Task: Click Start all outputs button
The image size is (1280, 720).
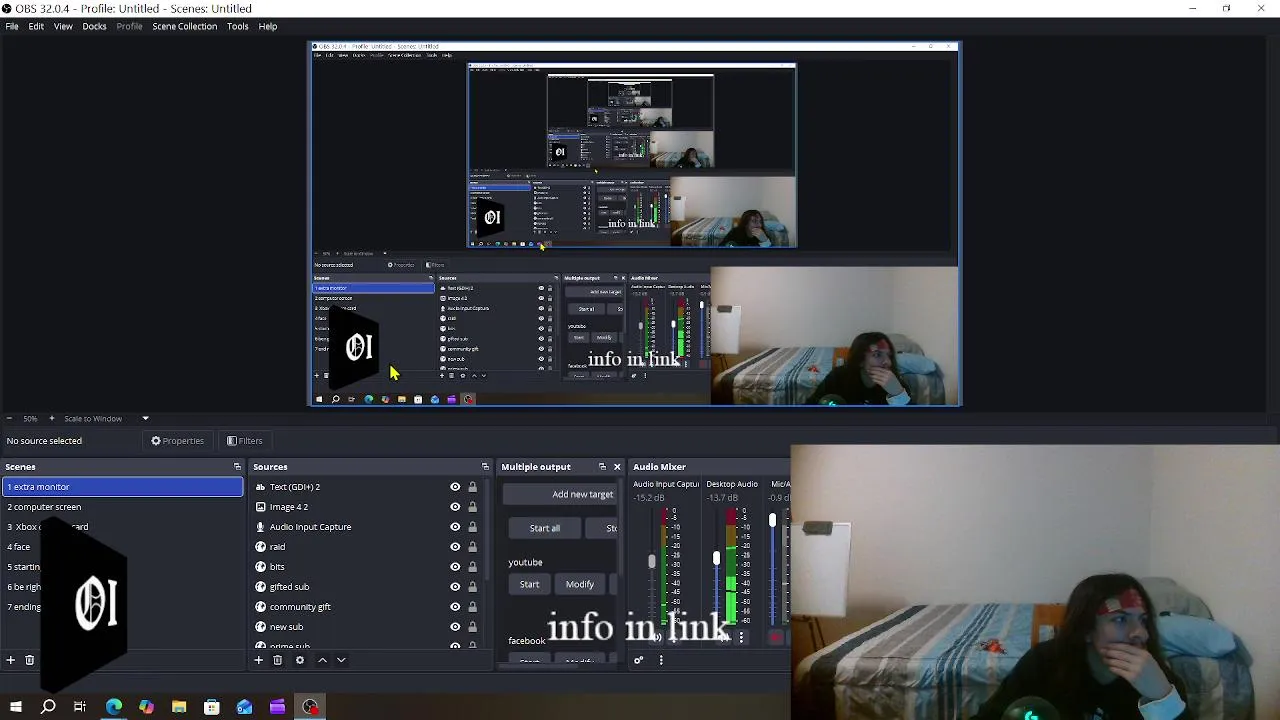Action: (x=545, y=528)
